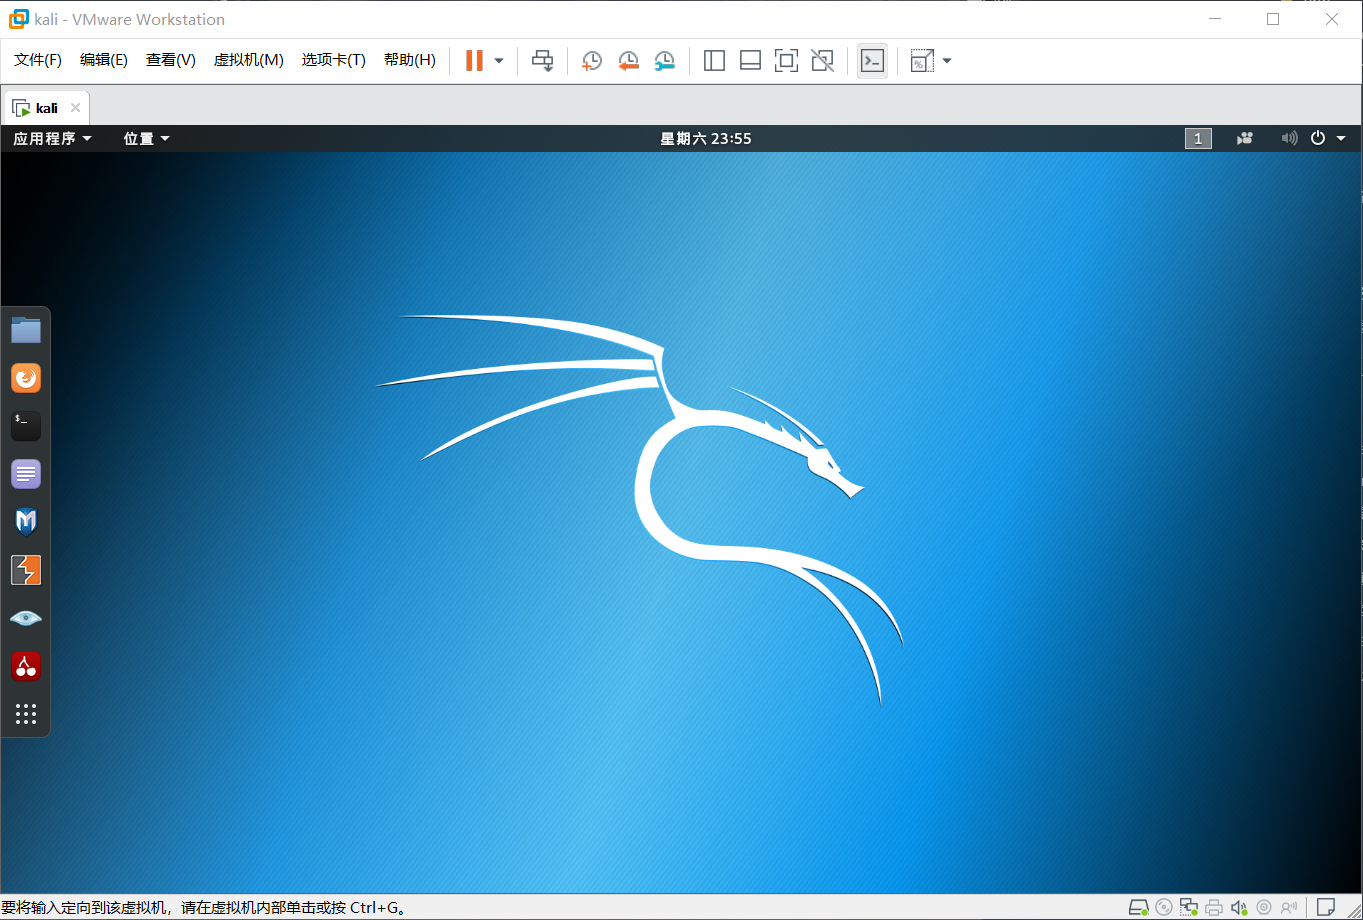
Task: Open the 虚拟机(M) menu
Action: pos(249,60)
